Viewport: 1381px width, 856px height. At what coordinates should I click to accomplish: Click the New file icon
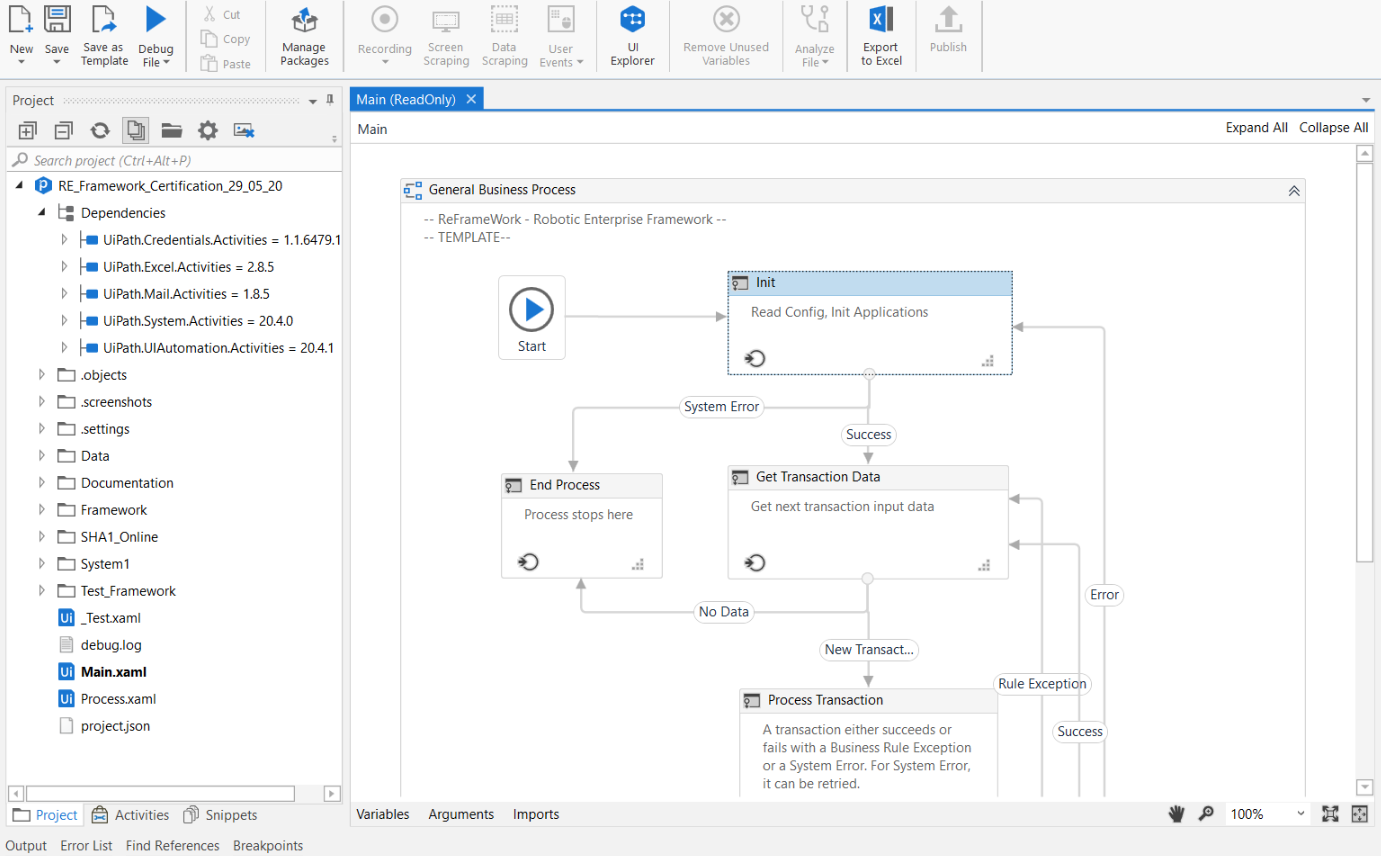point(21,20)
